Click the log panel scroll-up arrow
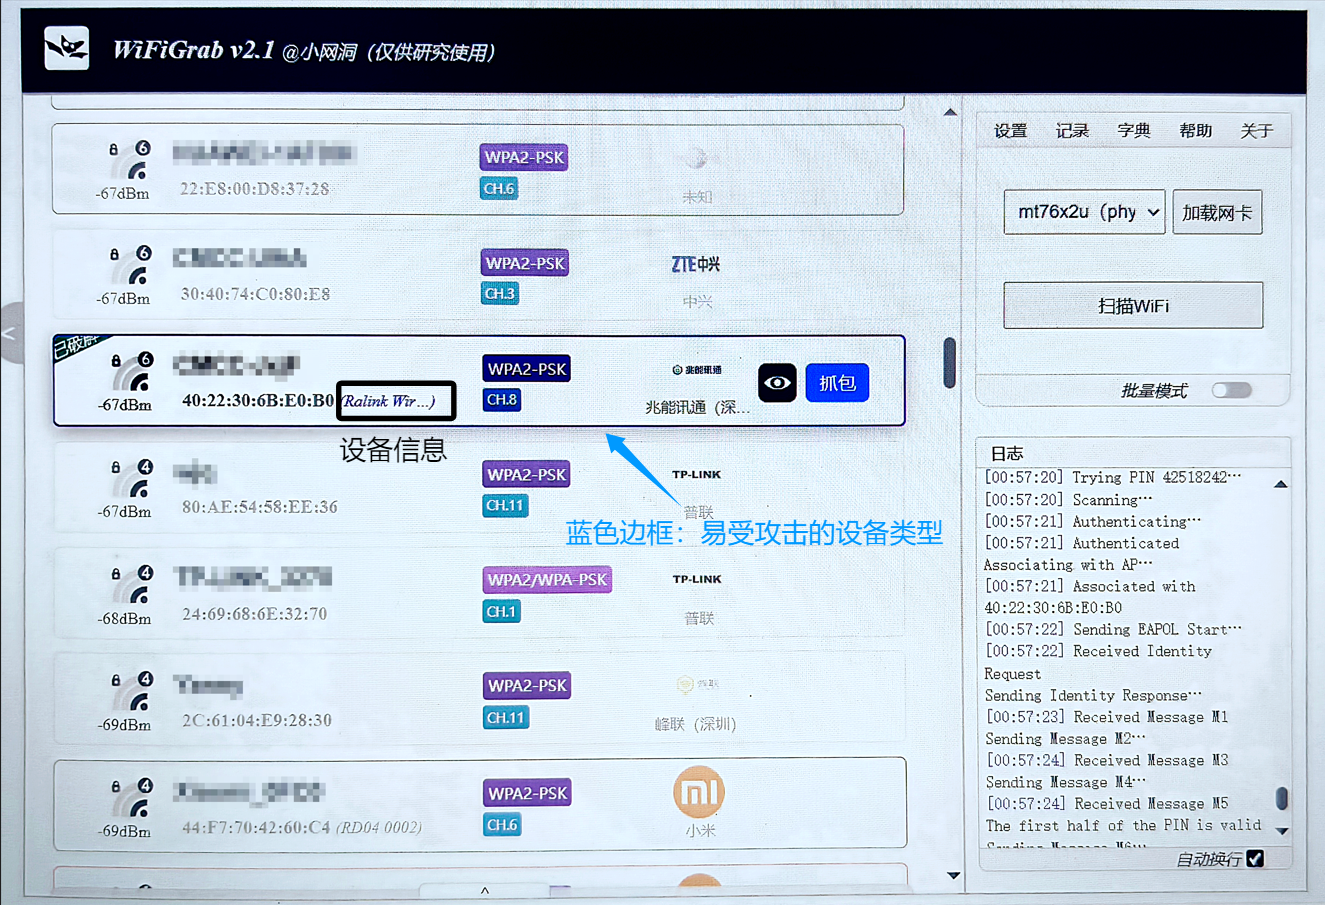1325x905 pixels. [x=1281, y=484]
